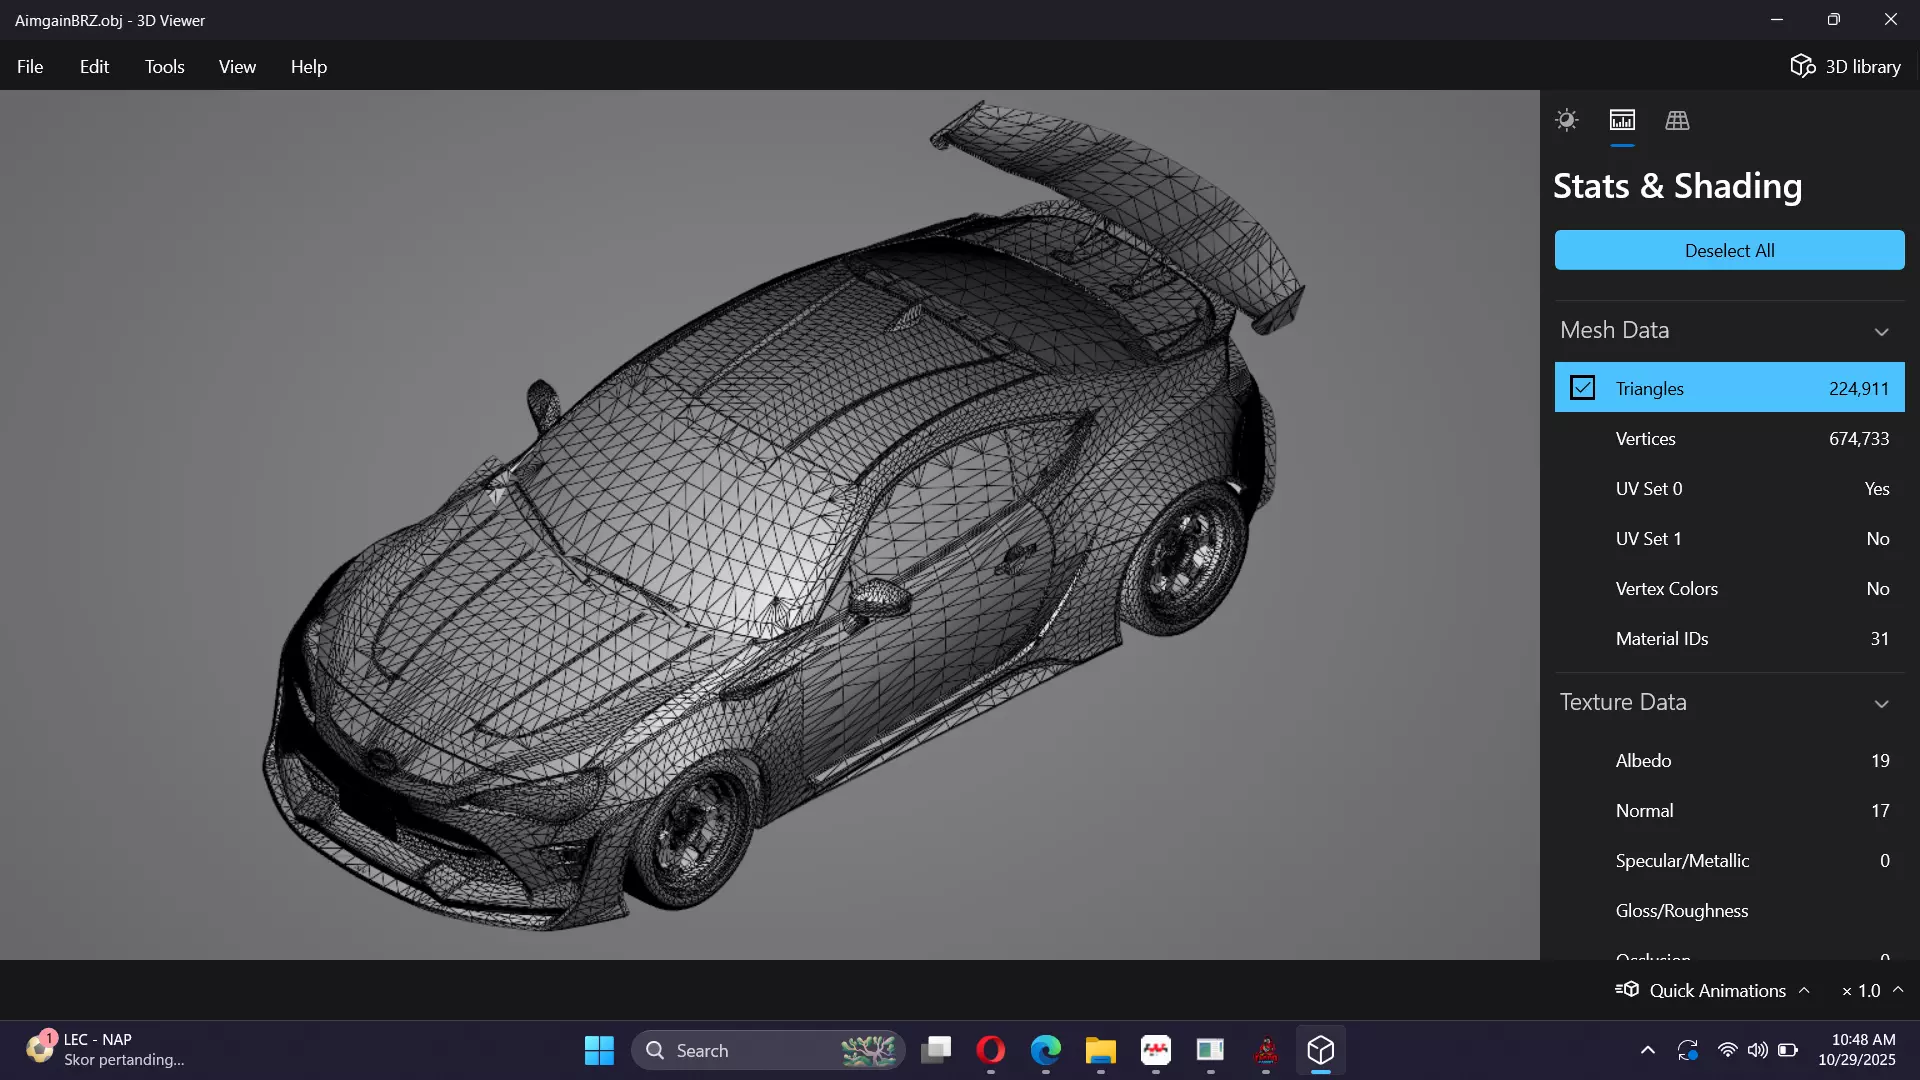Image resolution: width=1920 pixels, height=1080 pixels.
Task: Click the taskbar Search box
Action: [768, 1050]
